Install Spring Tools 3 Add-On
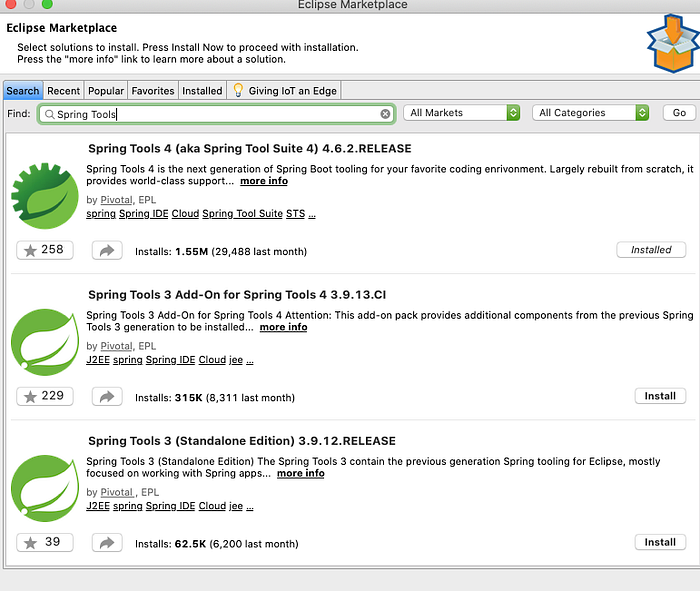 pyautogui.click(x=660, y=396)
